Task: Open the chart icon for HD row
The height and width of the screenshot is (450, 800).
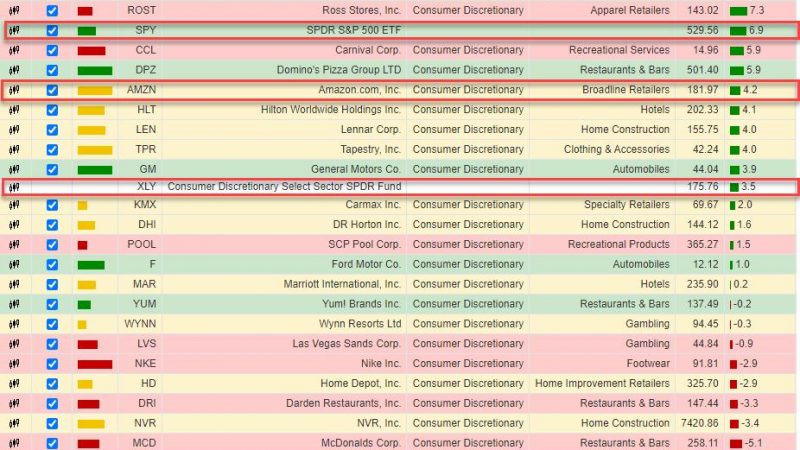Action: (14, 384)
